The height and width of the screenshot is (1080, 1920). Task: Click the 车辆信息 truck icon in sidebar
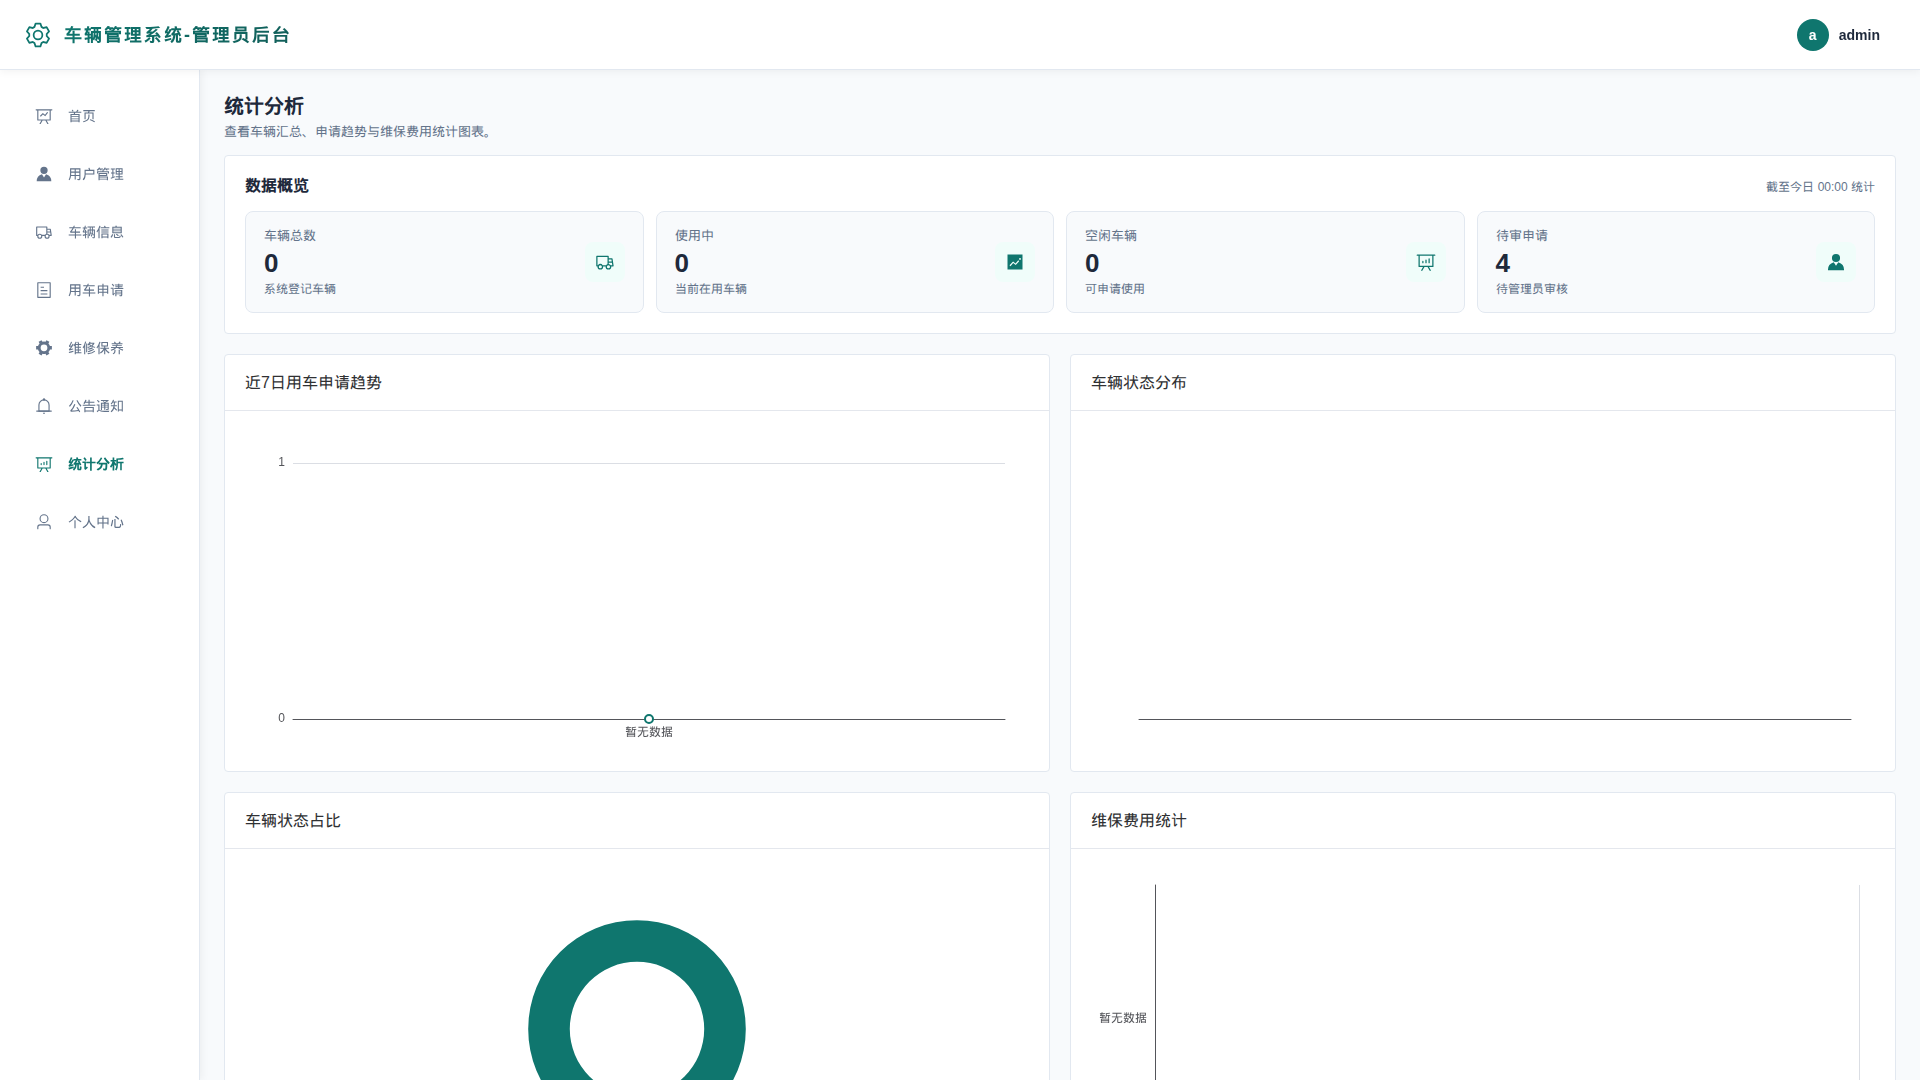click(44, 232)
